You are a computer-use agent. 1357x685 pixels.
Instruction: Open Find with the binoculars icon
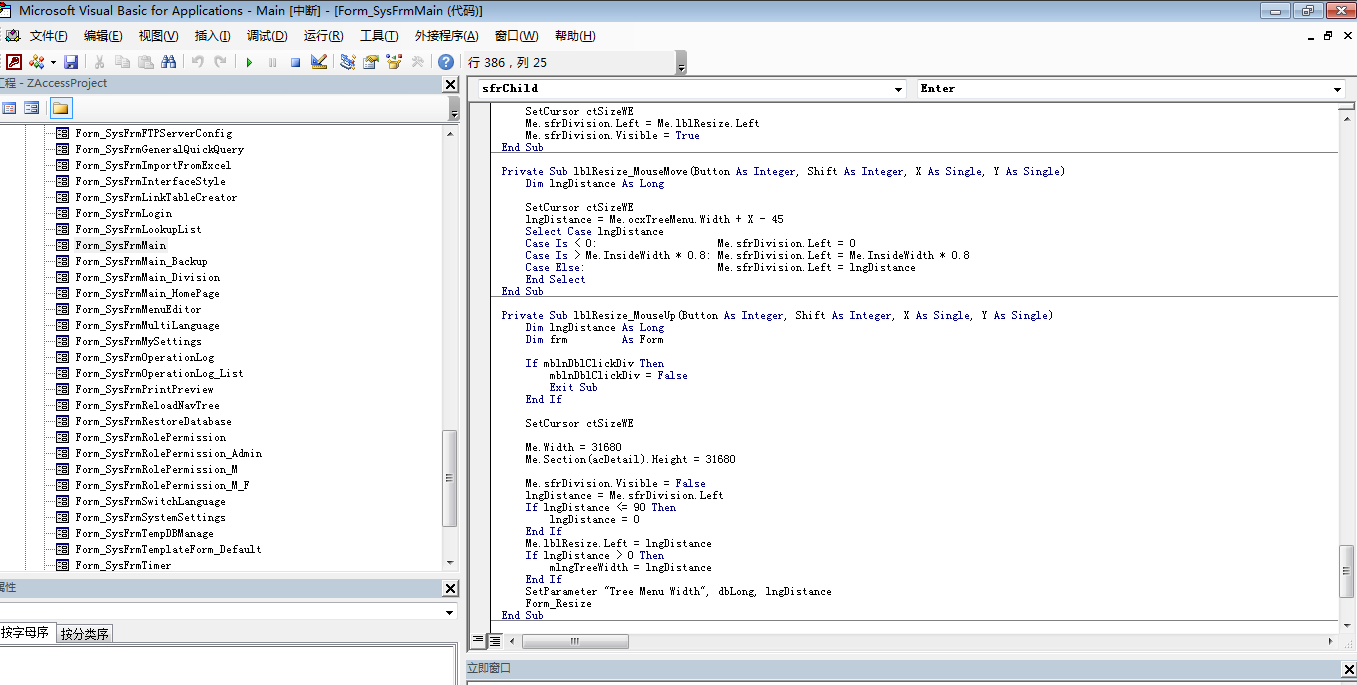click(x=169, y=62)
